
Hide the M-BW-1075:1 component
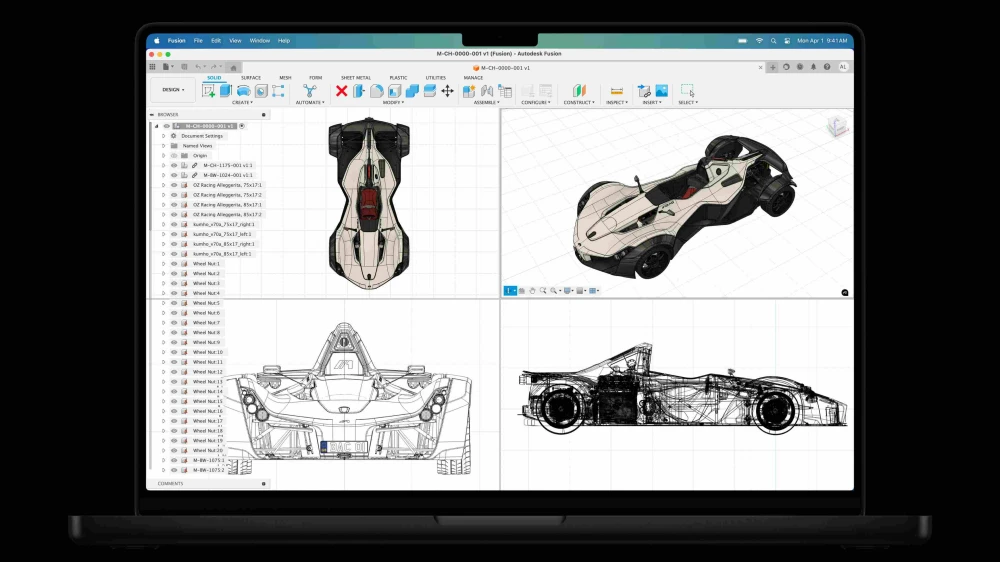click(x=173, y=460)
